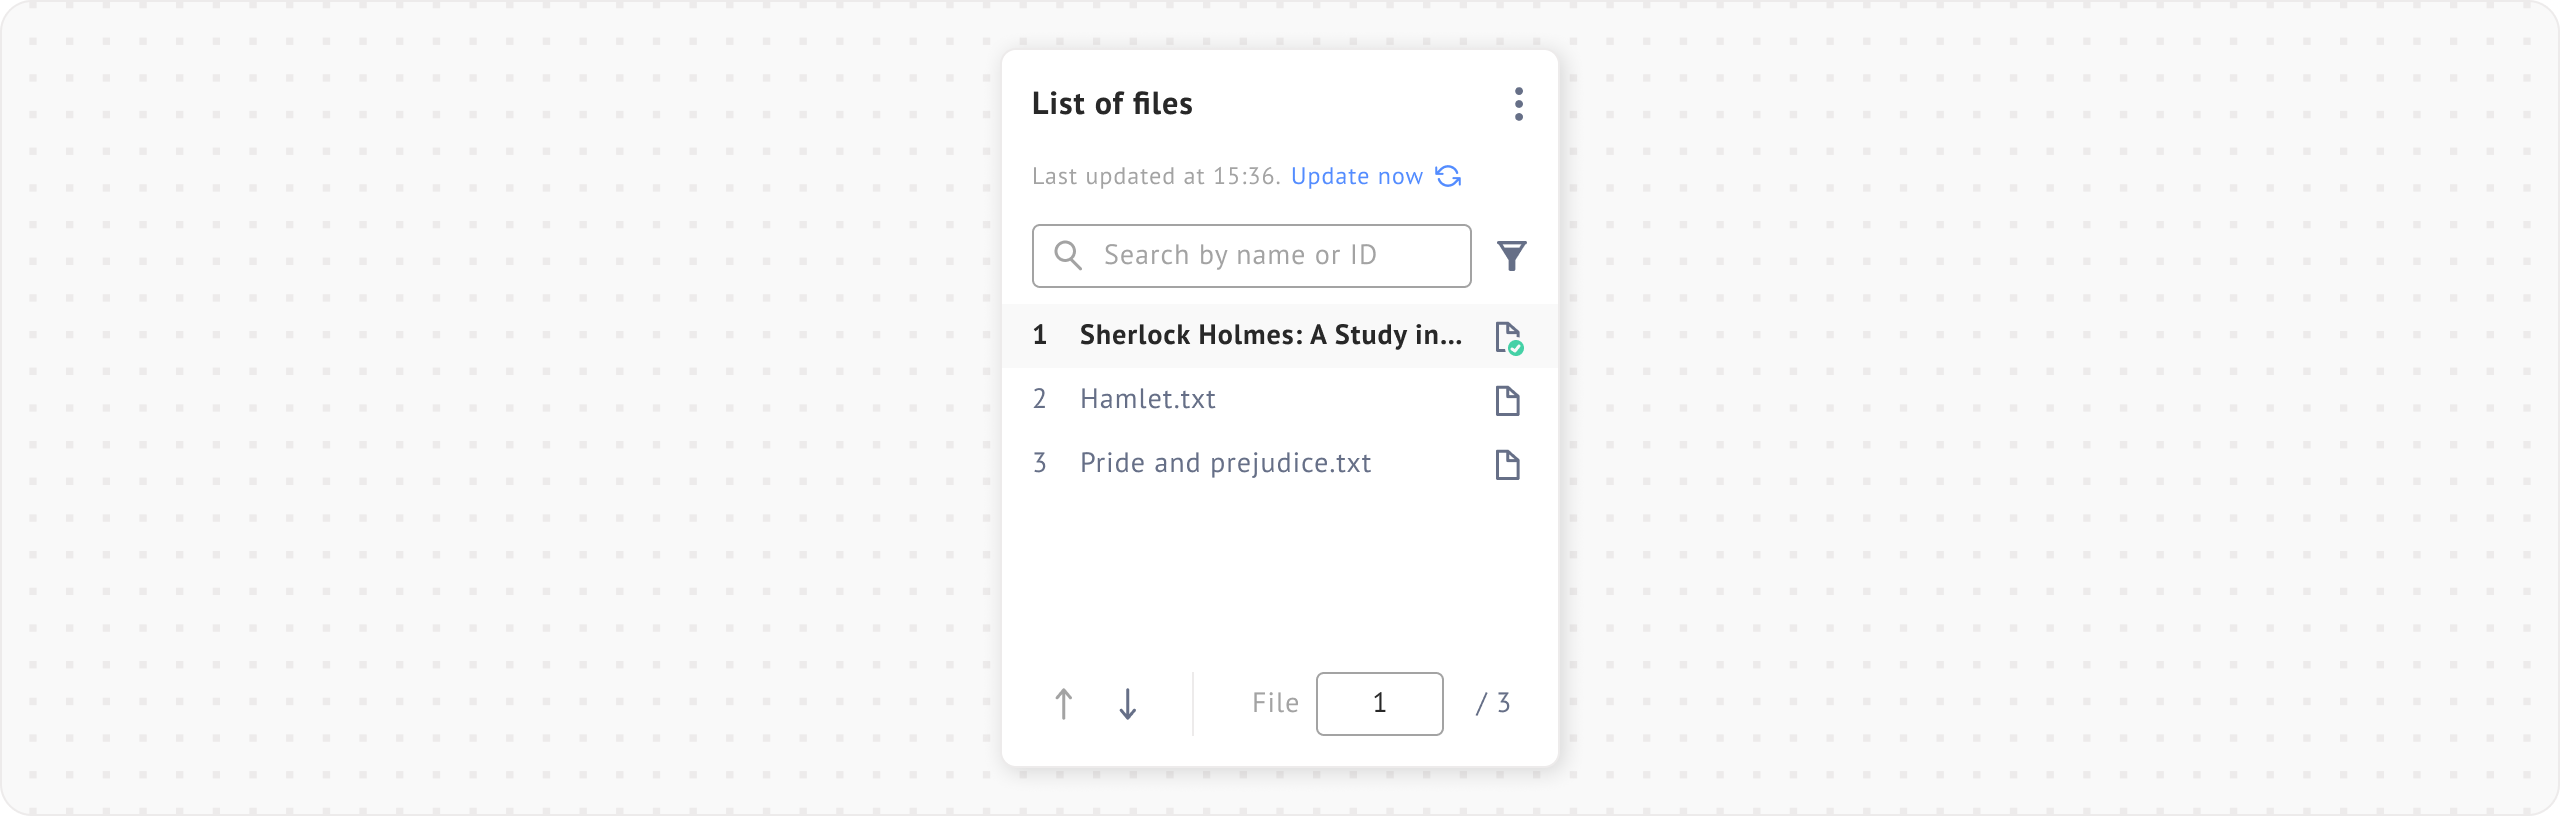The image size is (2560, 816).
Task: Go to next file with down arrow
Action: point(1127,704)
